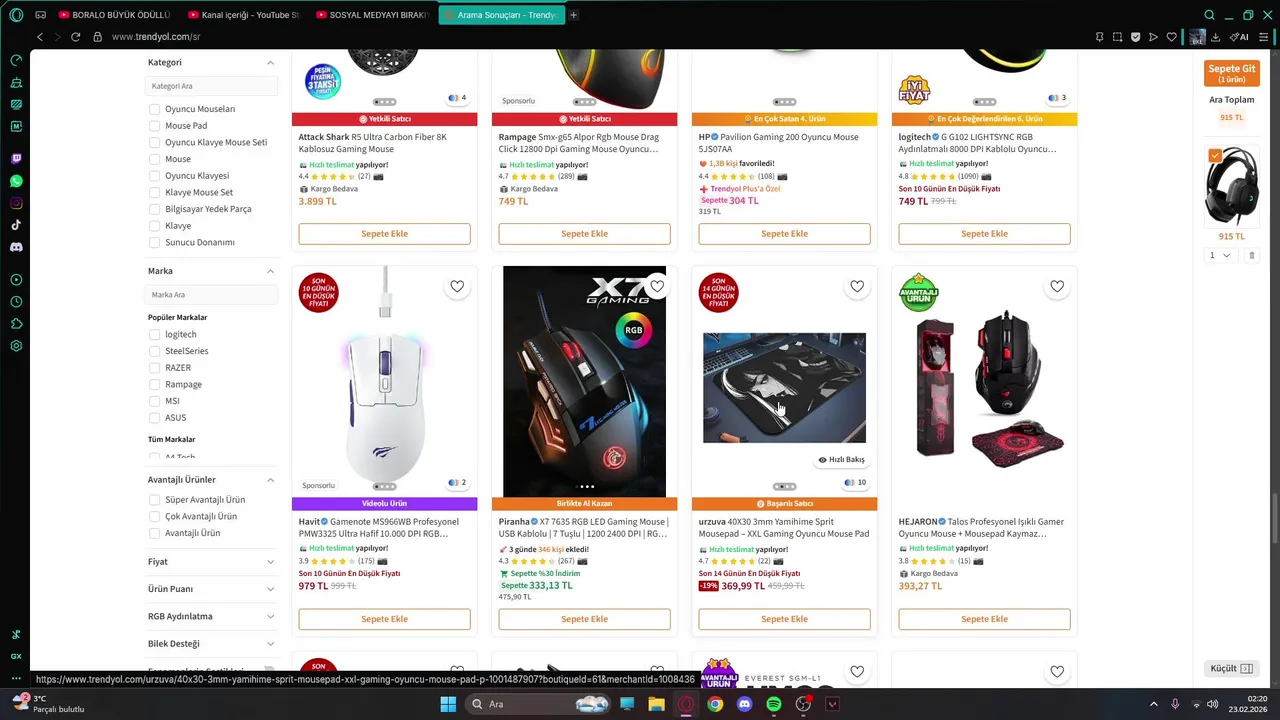Open Twitch panel in sidebar
This screenshot has width=1280, height=720.
click(x=16, y=159)
